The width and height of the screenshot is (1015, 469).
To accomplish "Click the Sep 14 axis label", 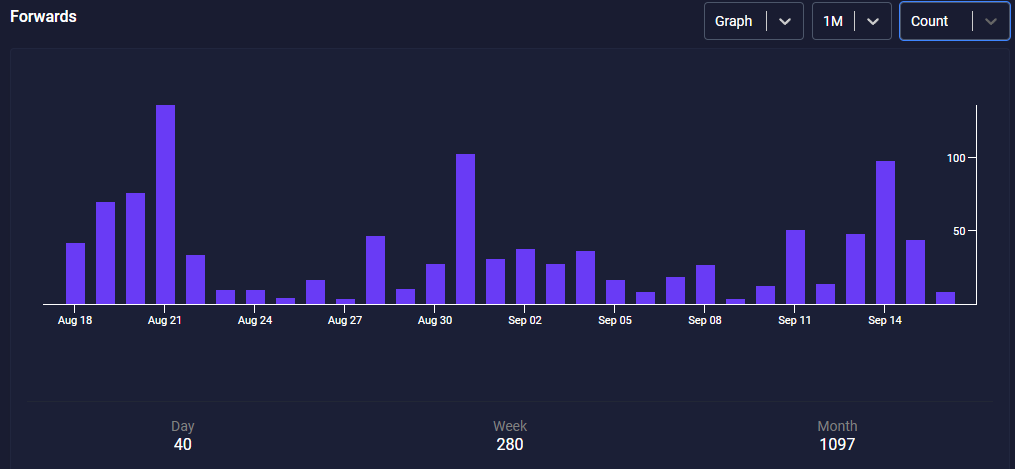I will coord(886,320).
